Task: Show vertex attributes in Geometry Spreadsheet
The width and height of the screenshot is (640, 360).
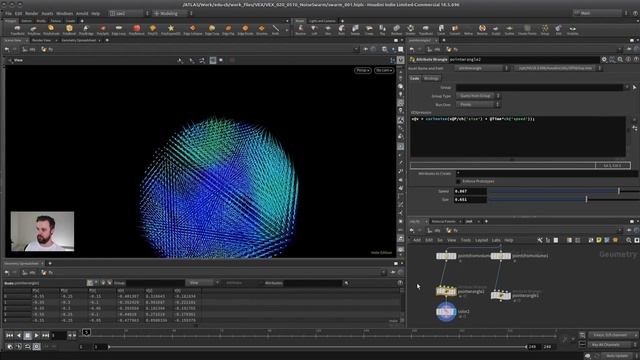Action: tap(97, 283)
